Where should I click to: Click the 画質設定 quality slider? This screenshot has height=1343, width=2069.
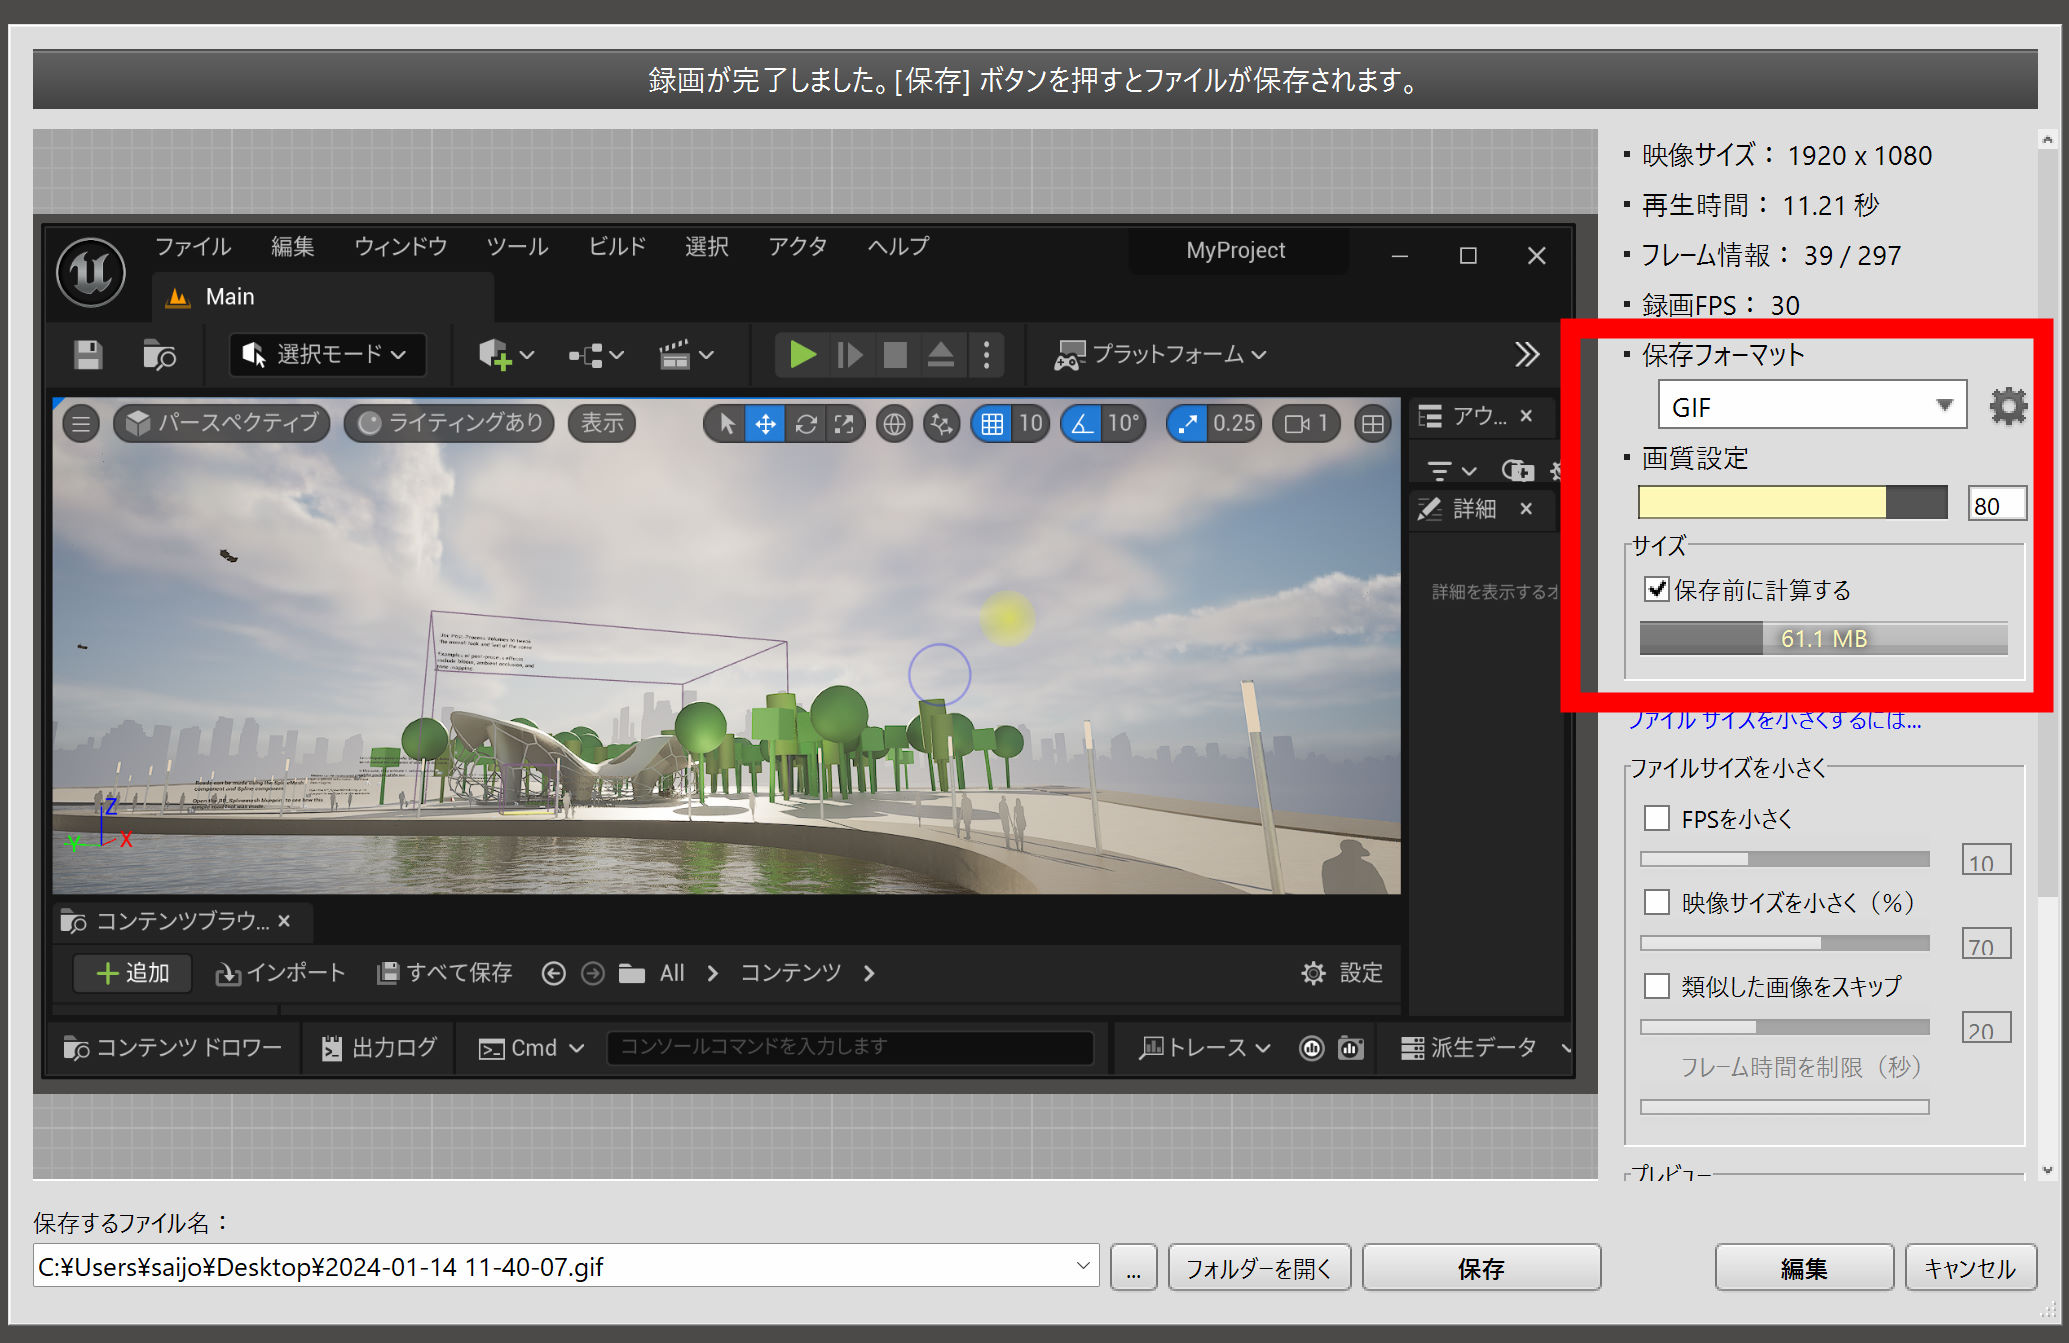click(1791, 503)
